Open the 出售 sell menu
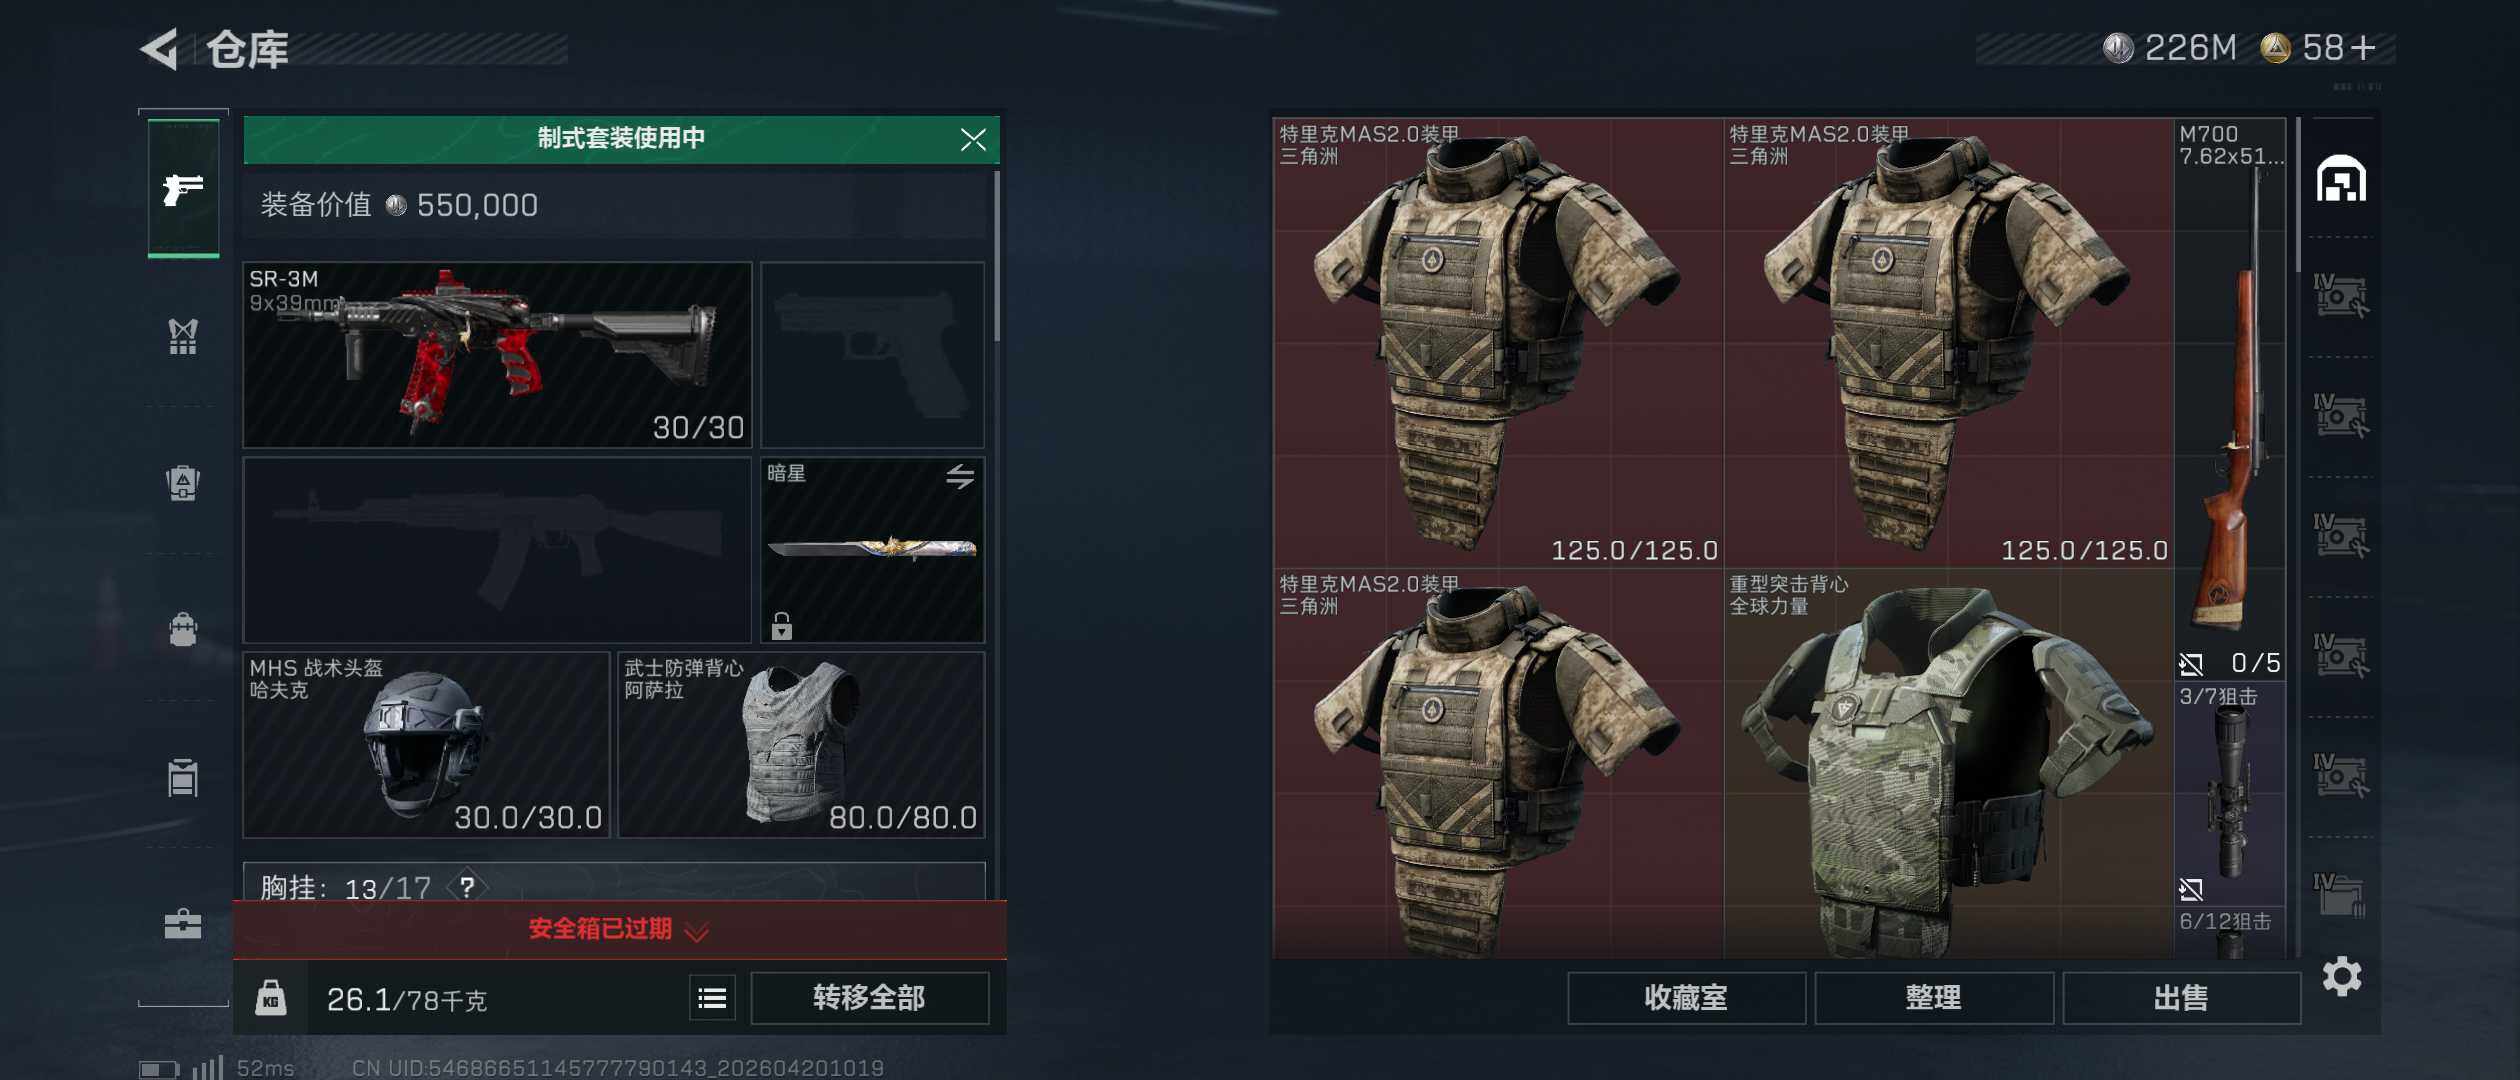Screen dimensions: 2520x1080 (x=2181, y=998)
